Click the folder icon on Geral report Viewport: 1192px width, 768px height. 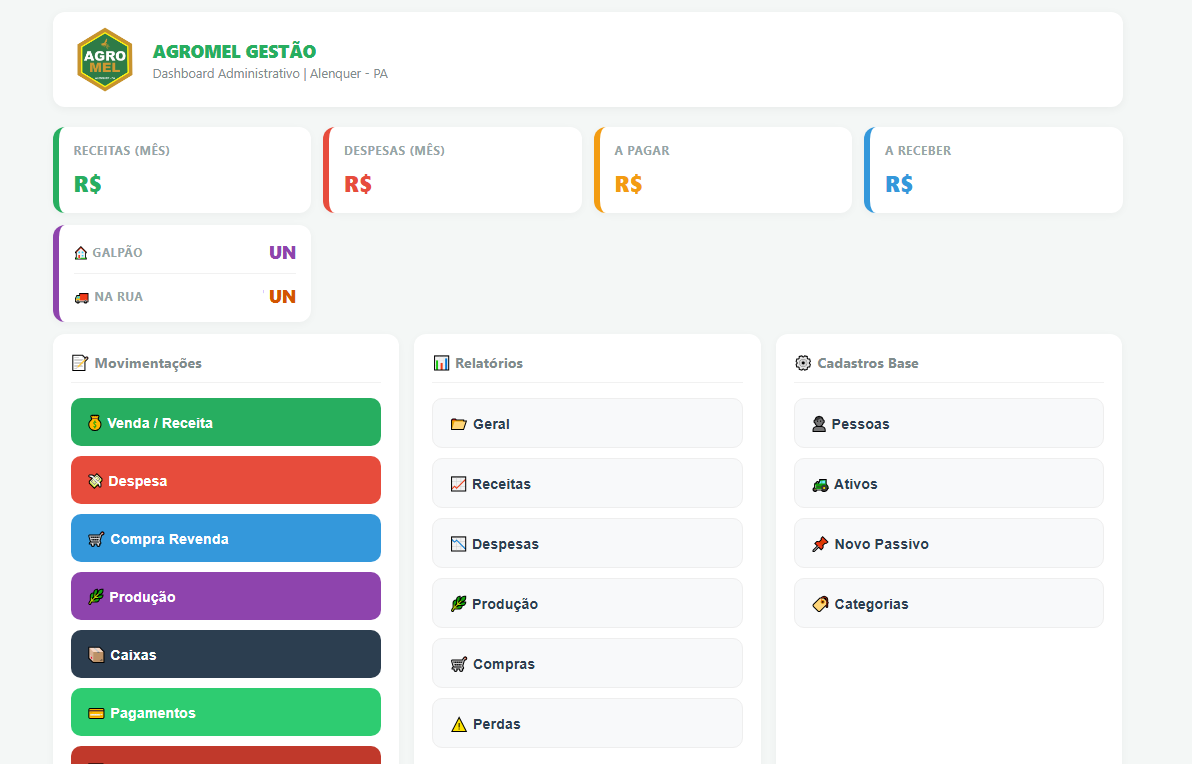click(x=459, y=424)
